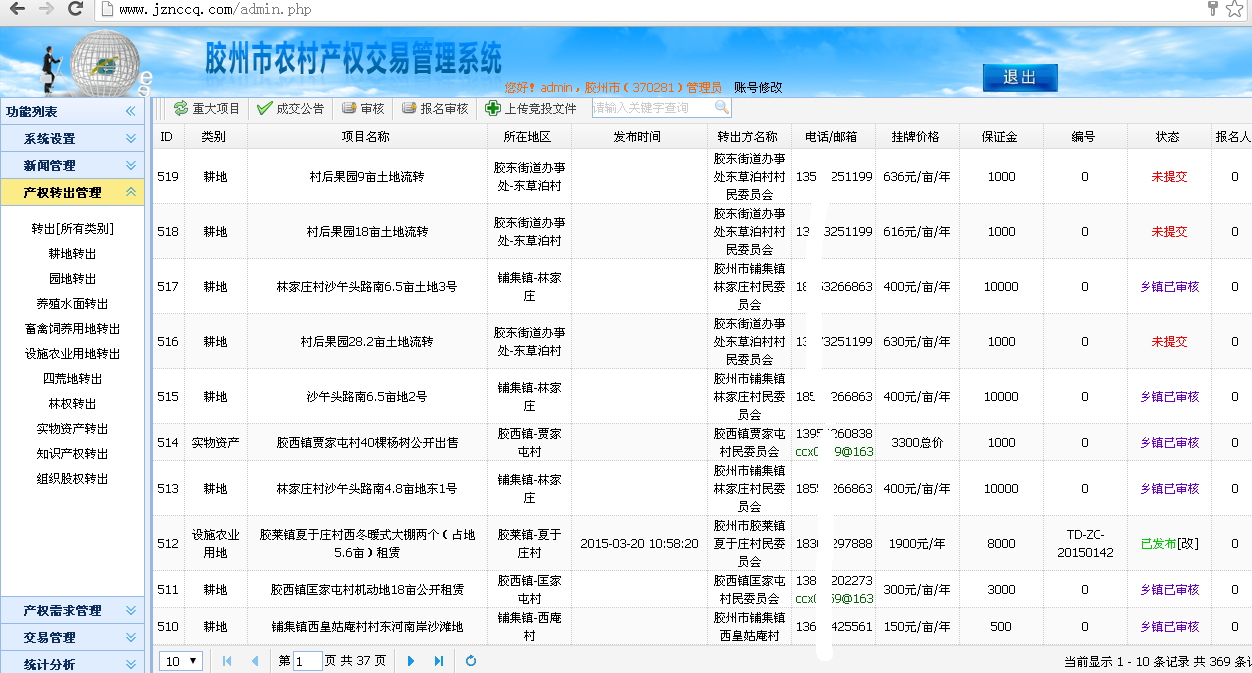Click 未提交 status in row 519
This screenshot has width=1252, height=673.
pyautogui.click(x=1169, y=177)
